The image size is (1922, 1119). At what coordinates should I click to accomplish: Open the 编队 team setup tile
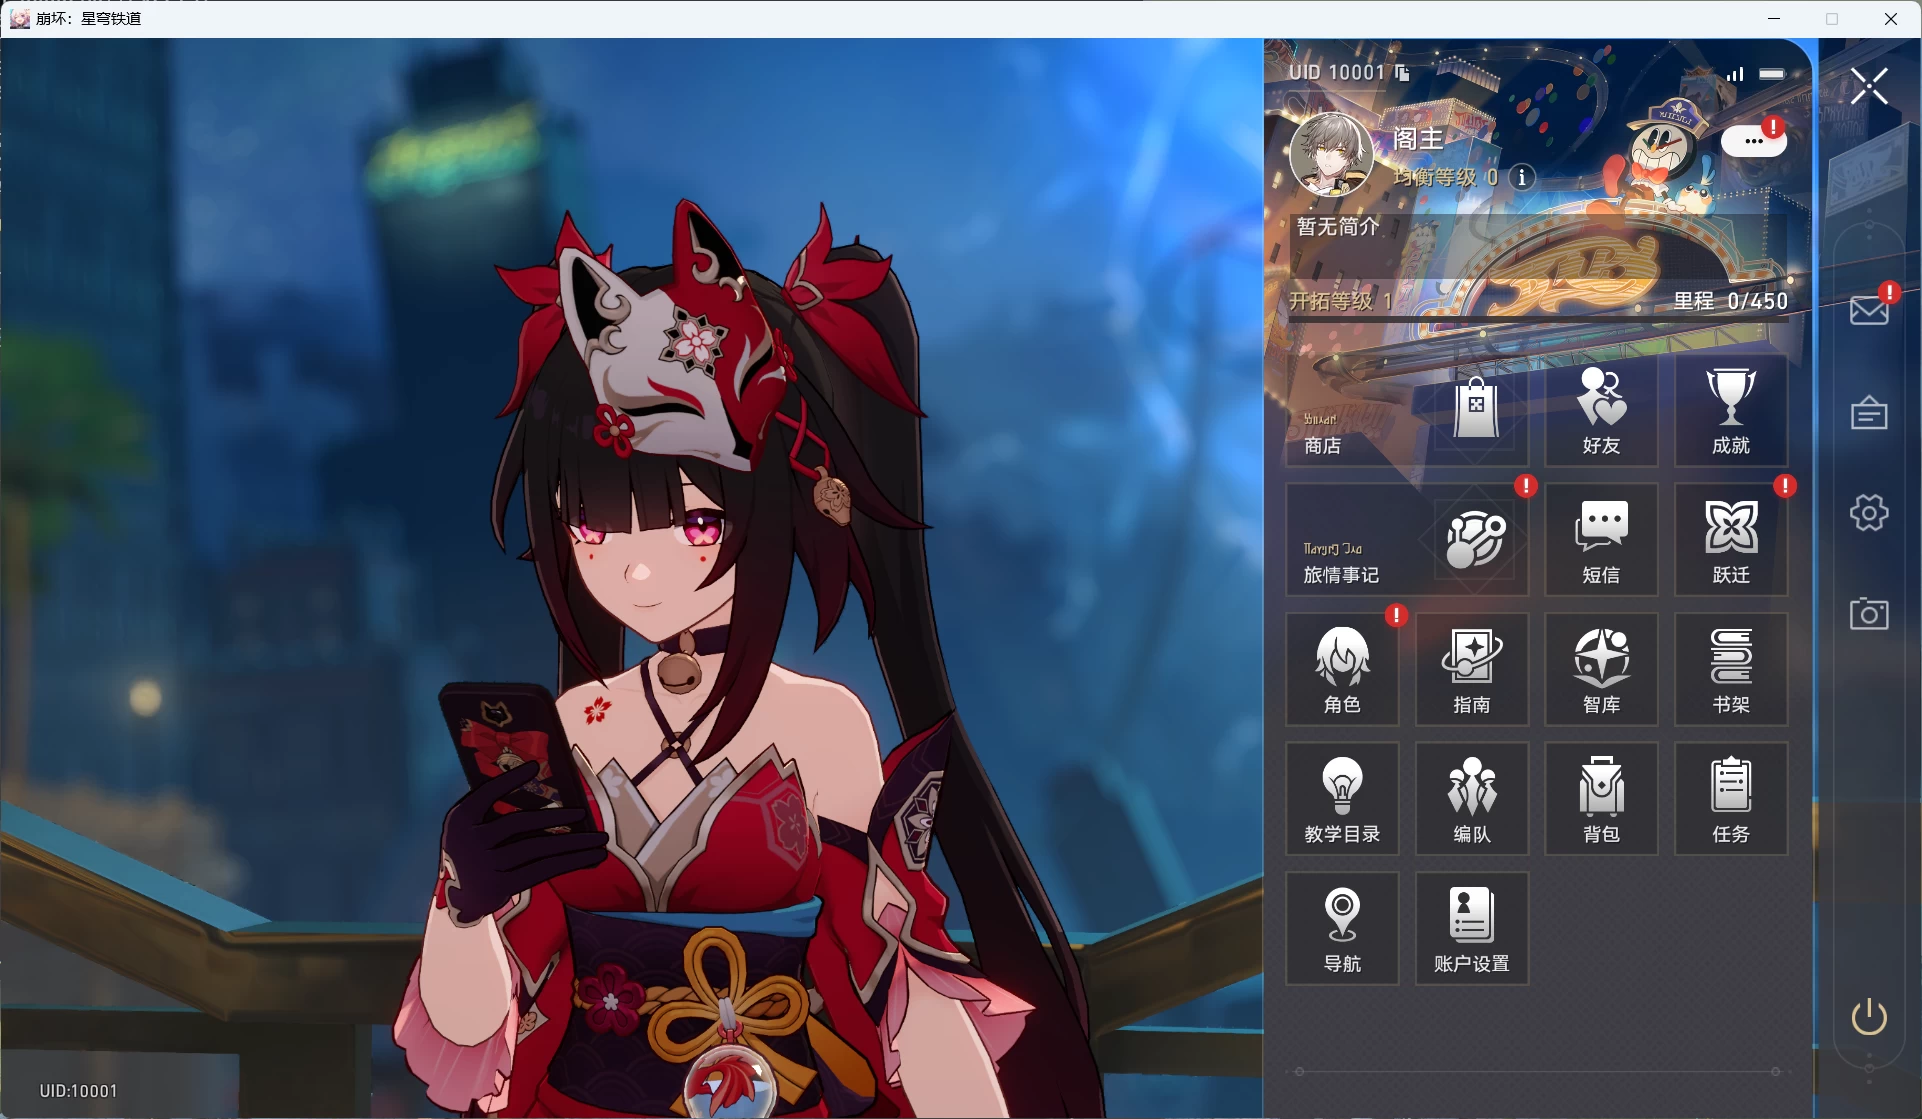(x=1472, y=799)
